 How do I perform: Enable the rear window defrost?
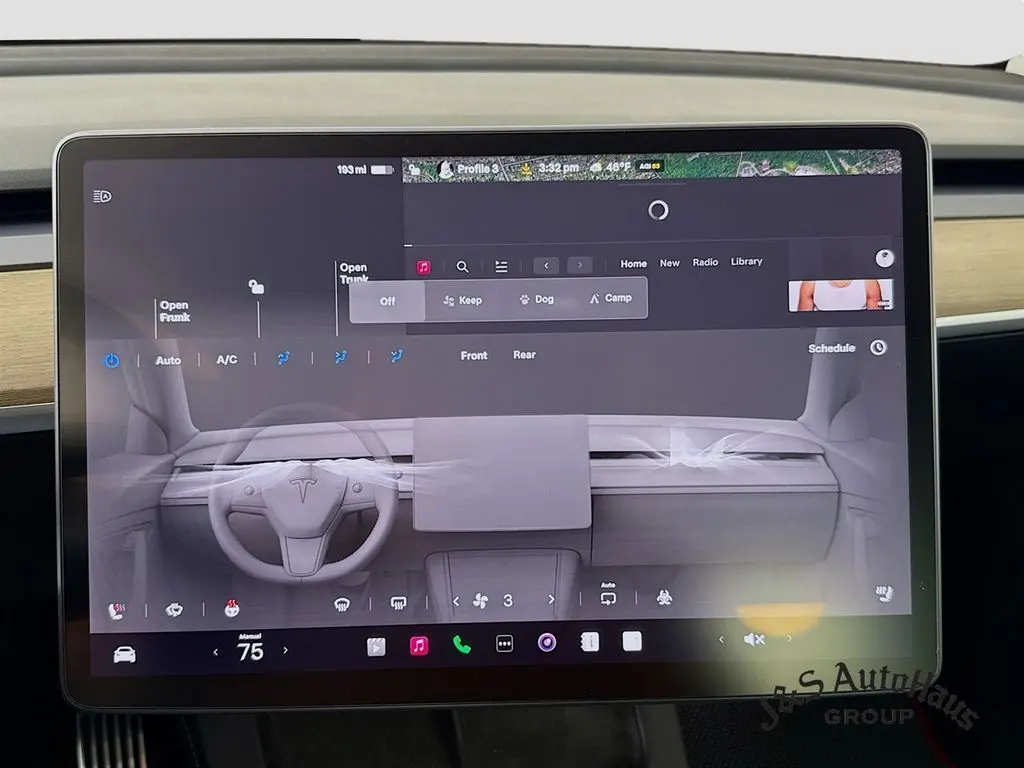click(x=398, y=602)
